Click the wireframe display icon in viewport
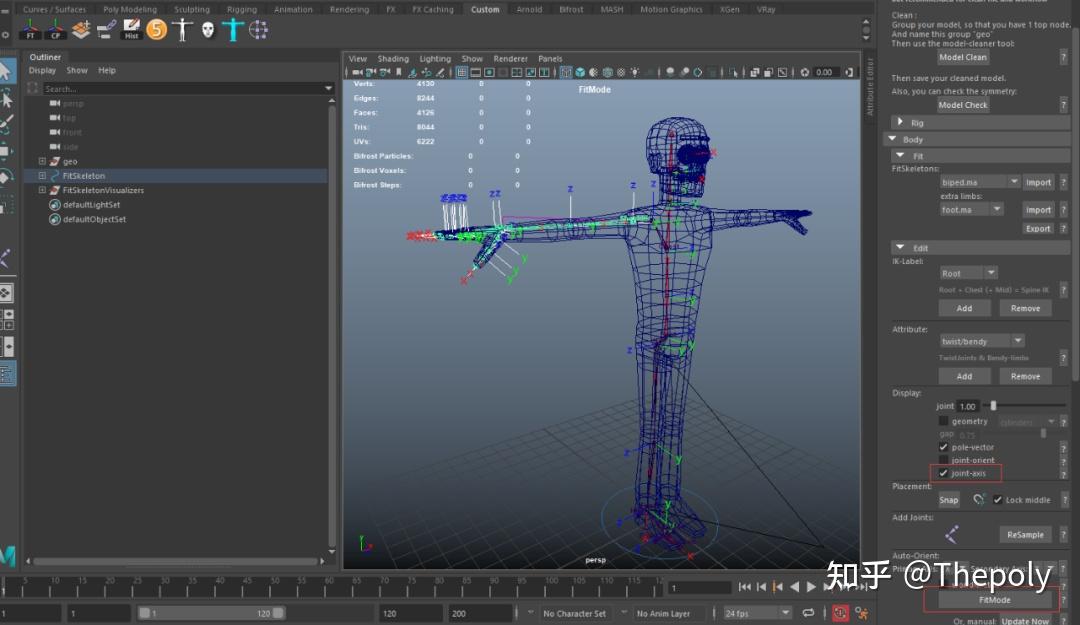This screenshot has height=625, width=1080. (580, 73)
